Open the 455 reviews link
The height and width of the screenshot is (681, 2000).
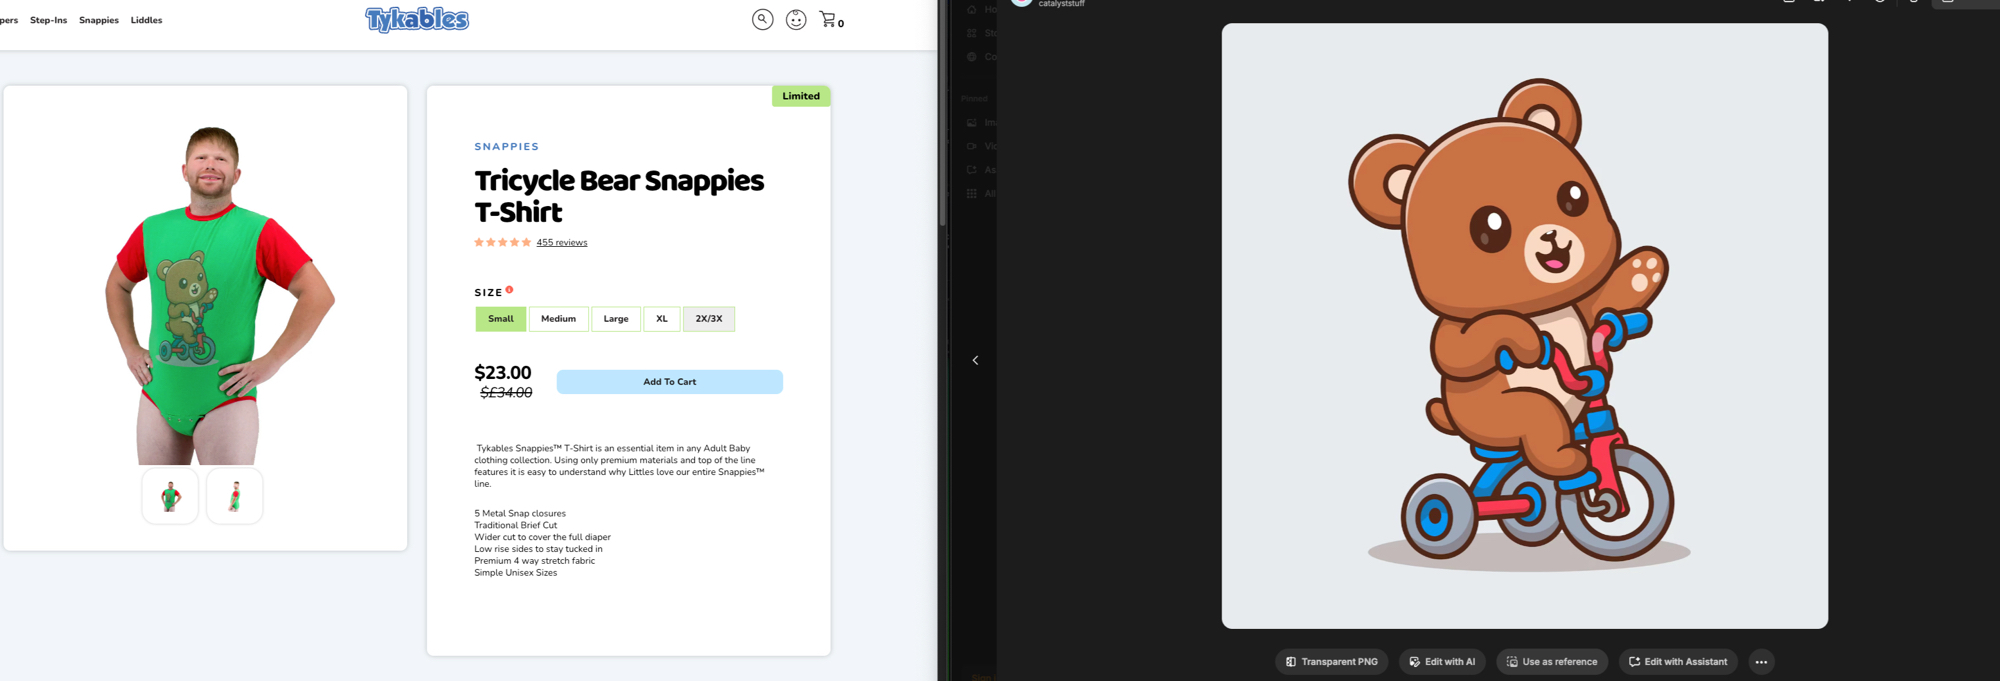point(561,243)
